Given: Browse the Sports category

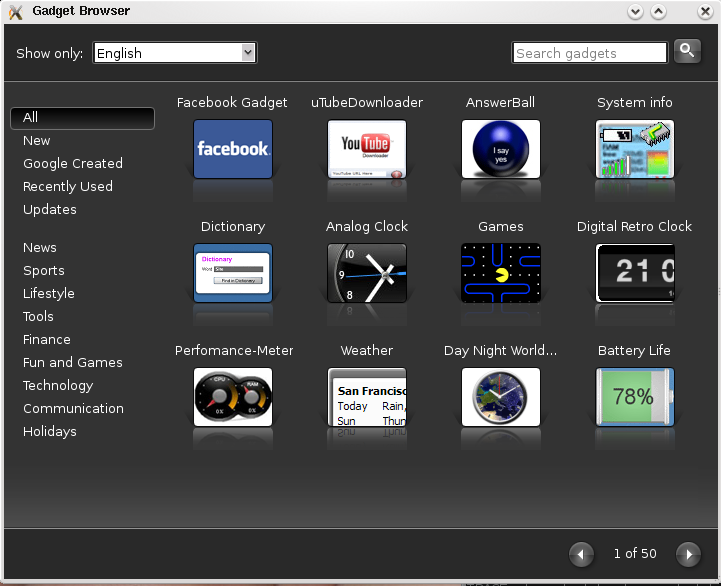Looking at the screenshot, I should [44, 271].
